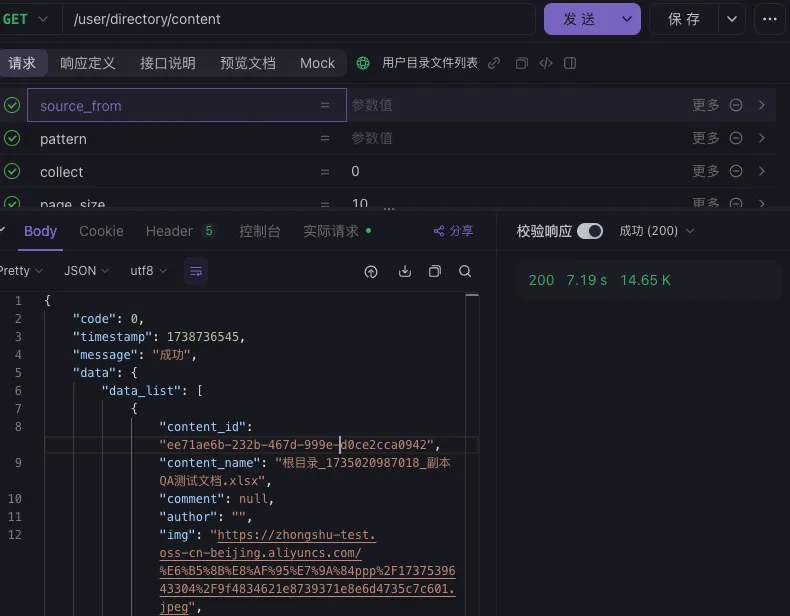The width and height of the screenshot is (790, 616).
Task: Toggle the 校验响应 switch
Action: (590, 231)
